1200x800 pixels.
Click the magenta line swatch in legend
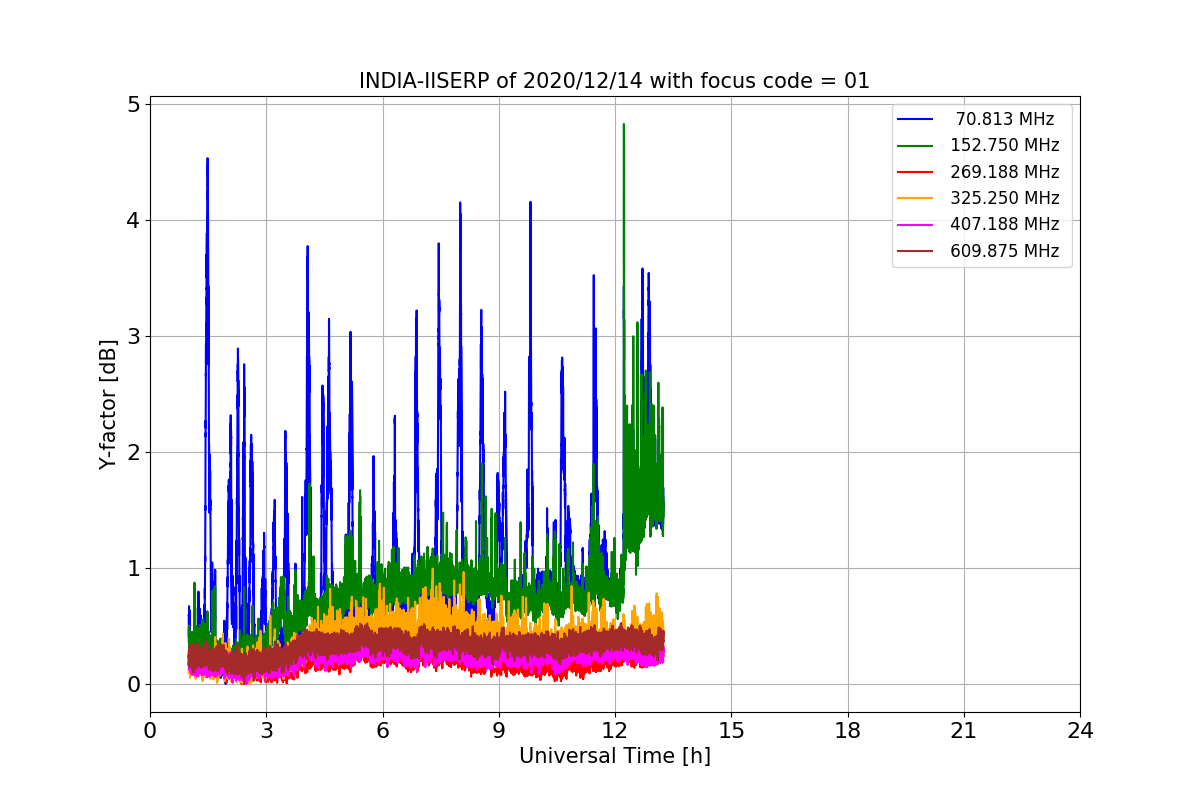click(x=915, y=225)
